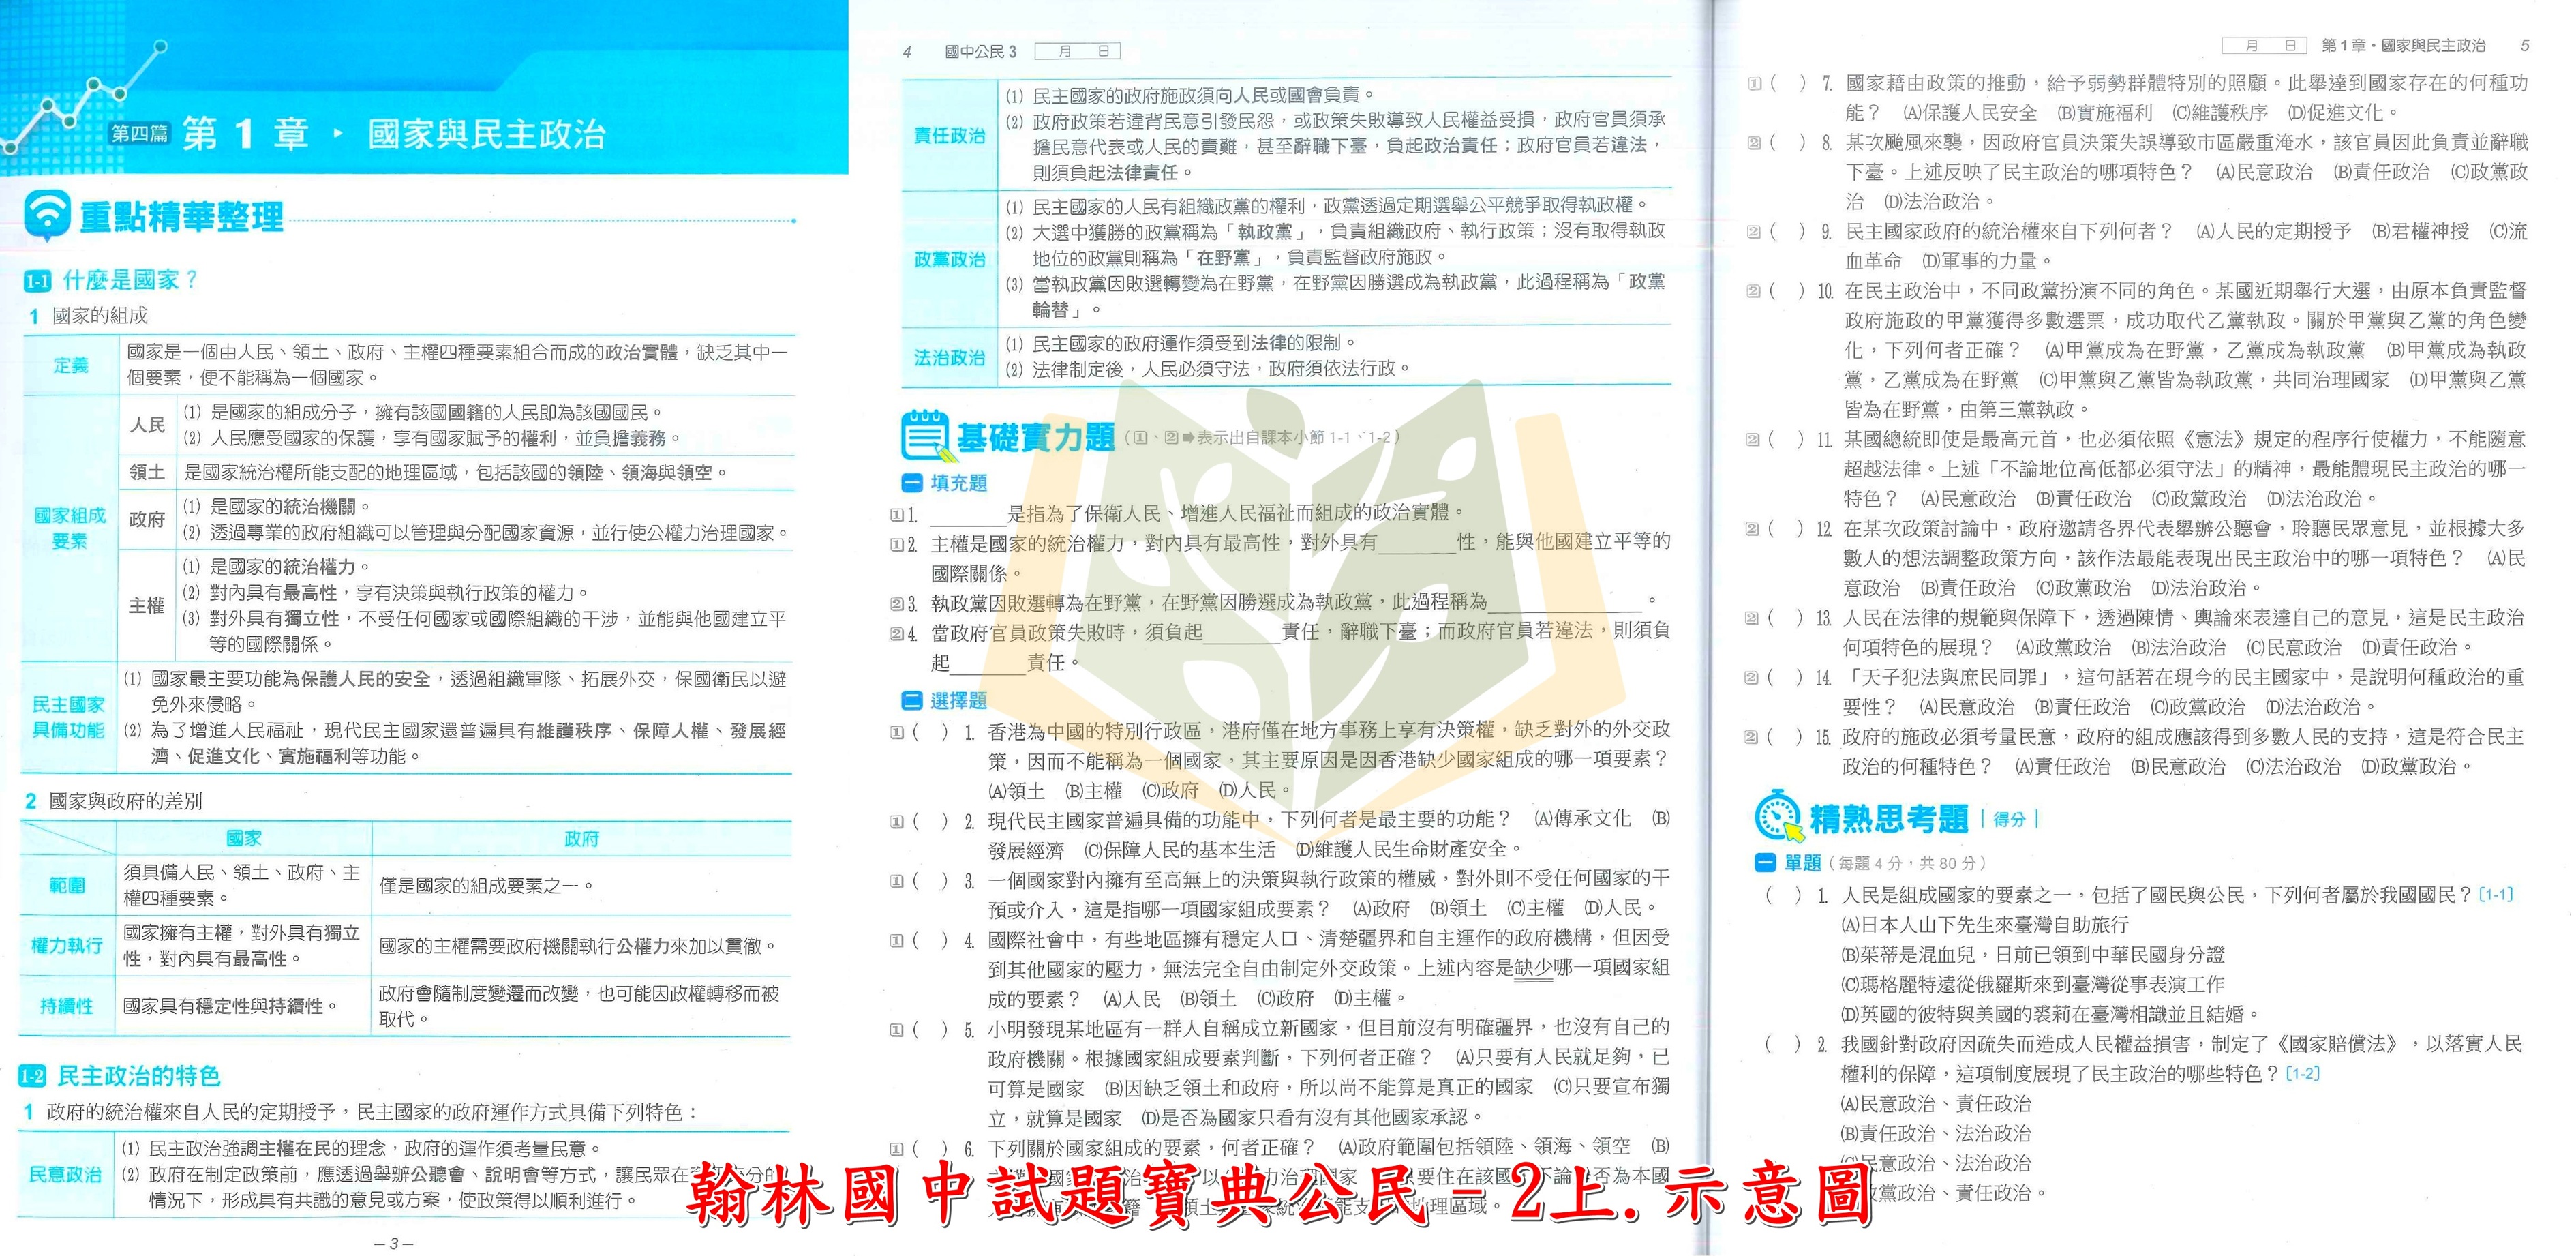
Task: Click the subheading 國家的組成
Action: [100, 316]
